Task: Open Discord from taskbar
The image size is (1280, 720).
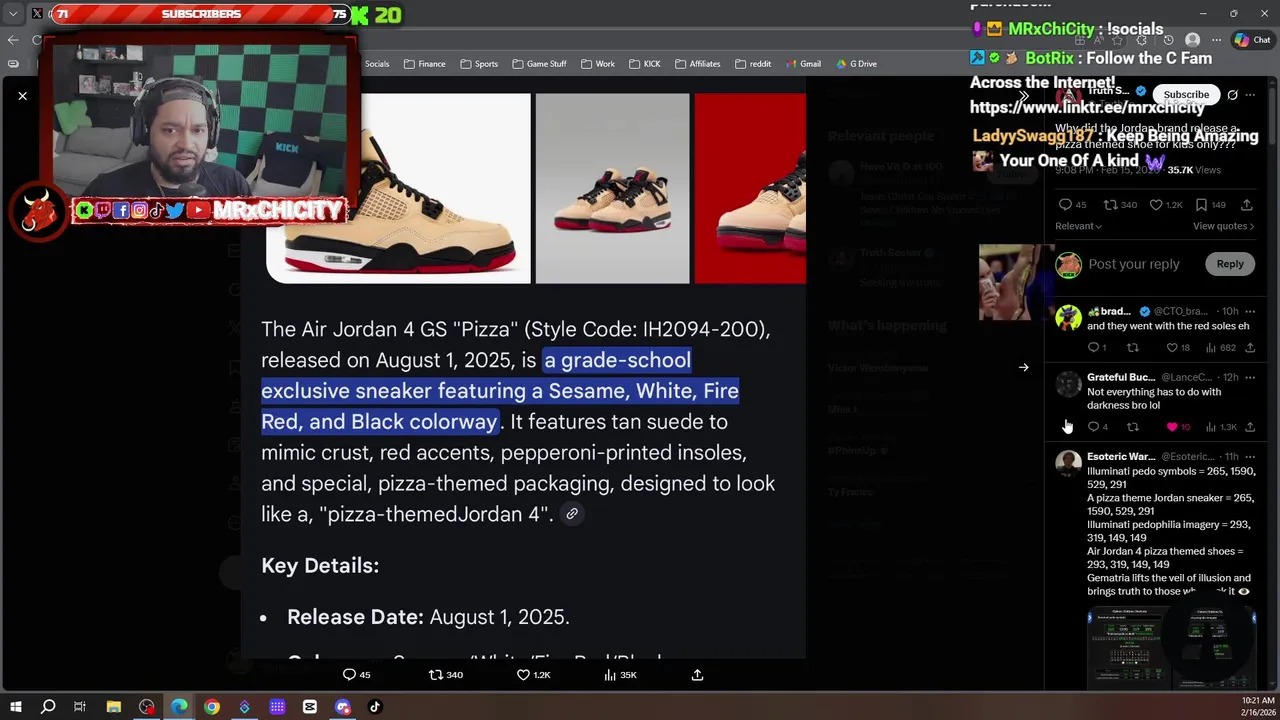Action: pyautogui.click(x=343, y=707)
